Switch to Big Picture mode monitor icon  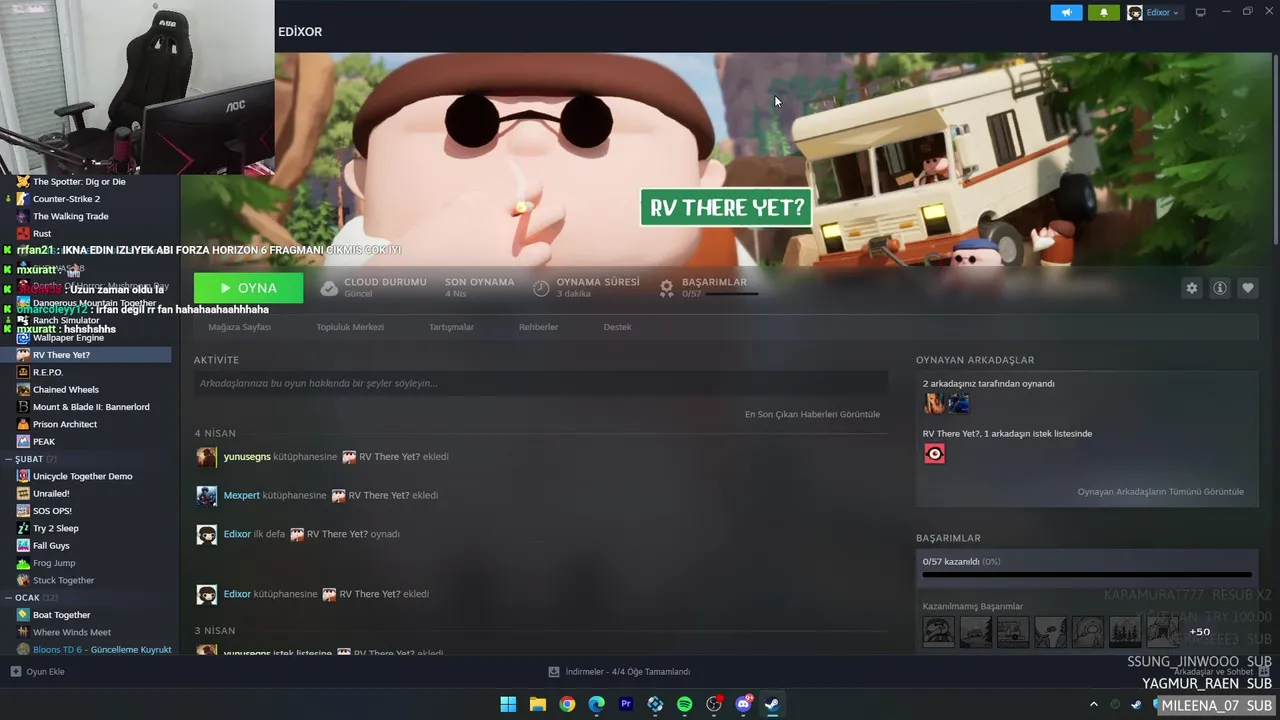click(1201, 13)
